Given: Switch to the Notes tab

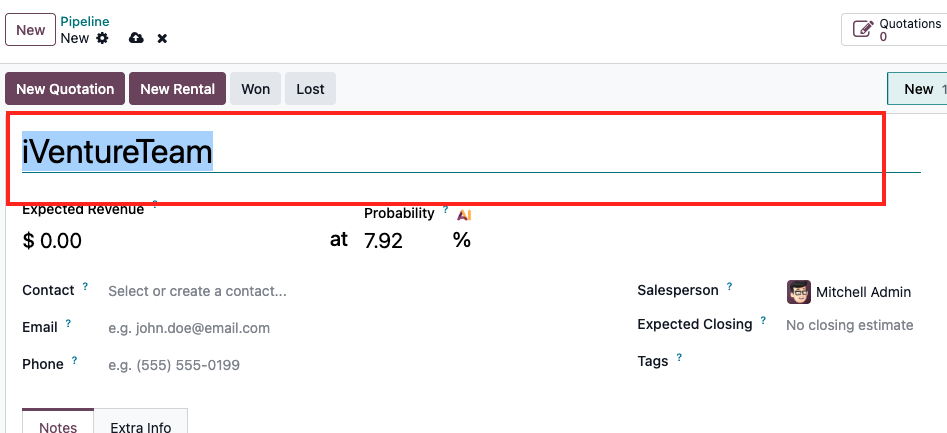Looking at the screenshot, I should point(58,423).
